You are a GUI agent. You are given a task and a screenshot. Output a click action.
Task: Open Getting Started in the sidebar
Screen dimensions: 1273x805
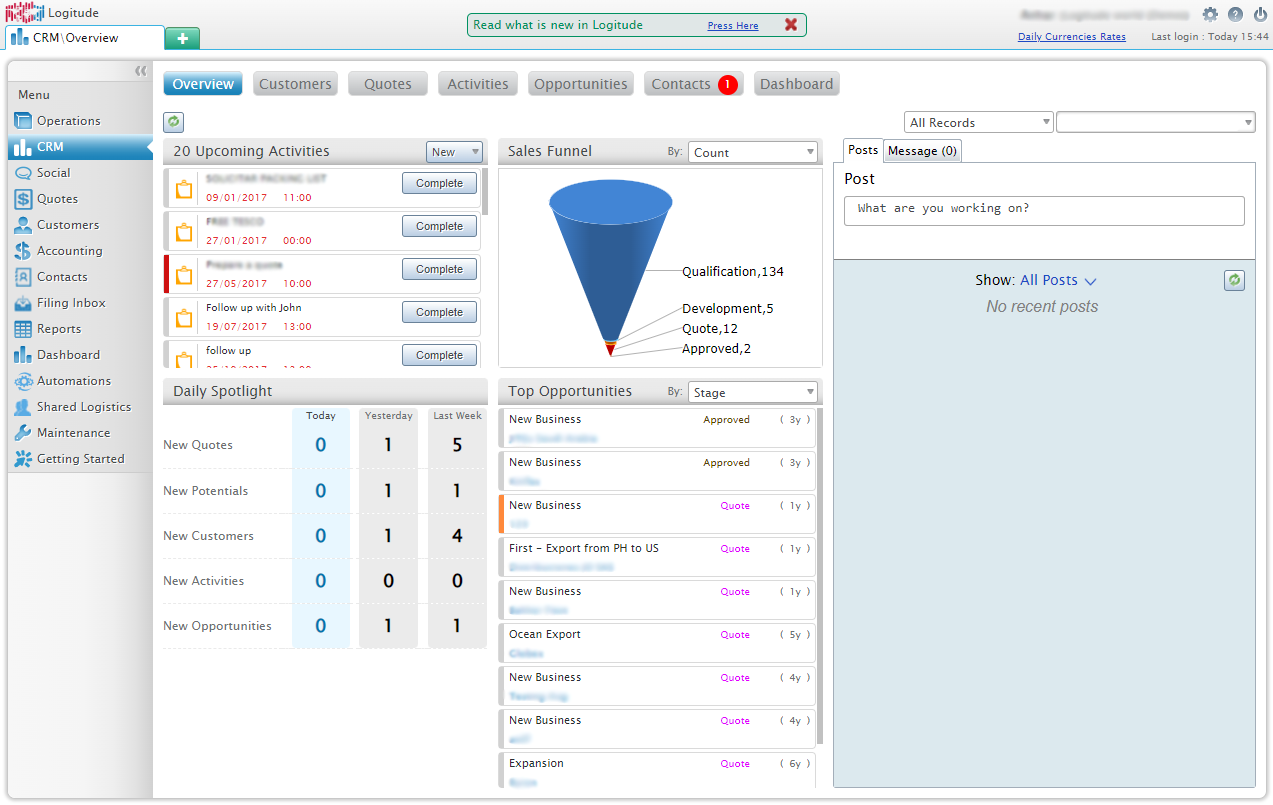[x=80, y=459]
